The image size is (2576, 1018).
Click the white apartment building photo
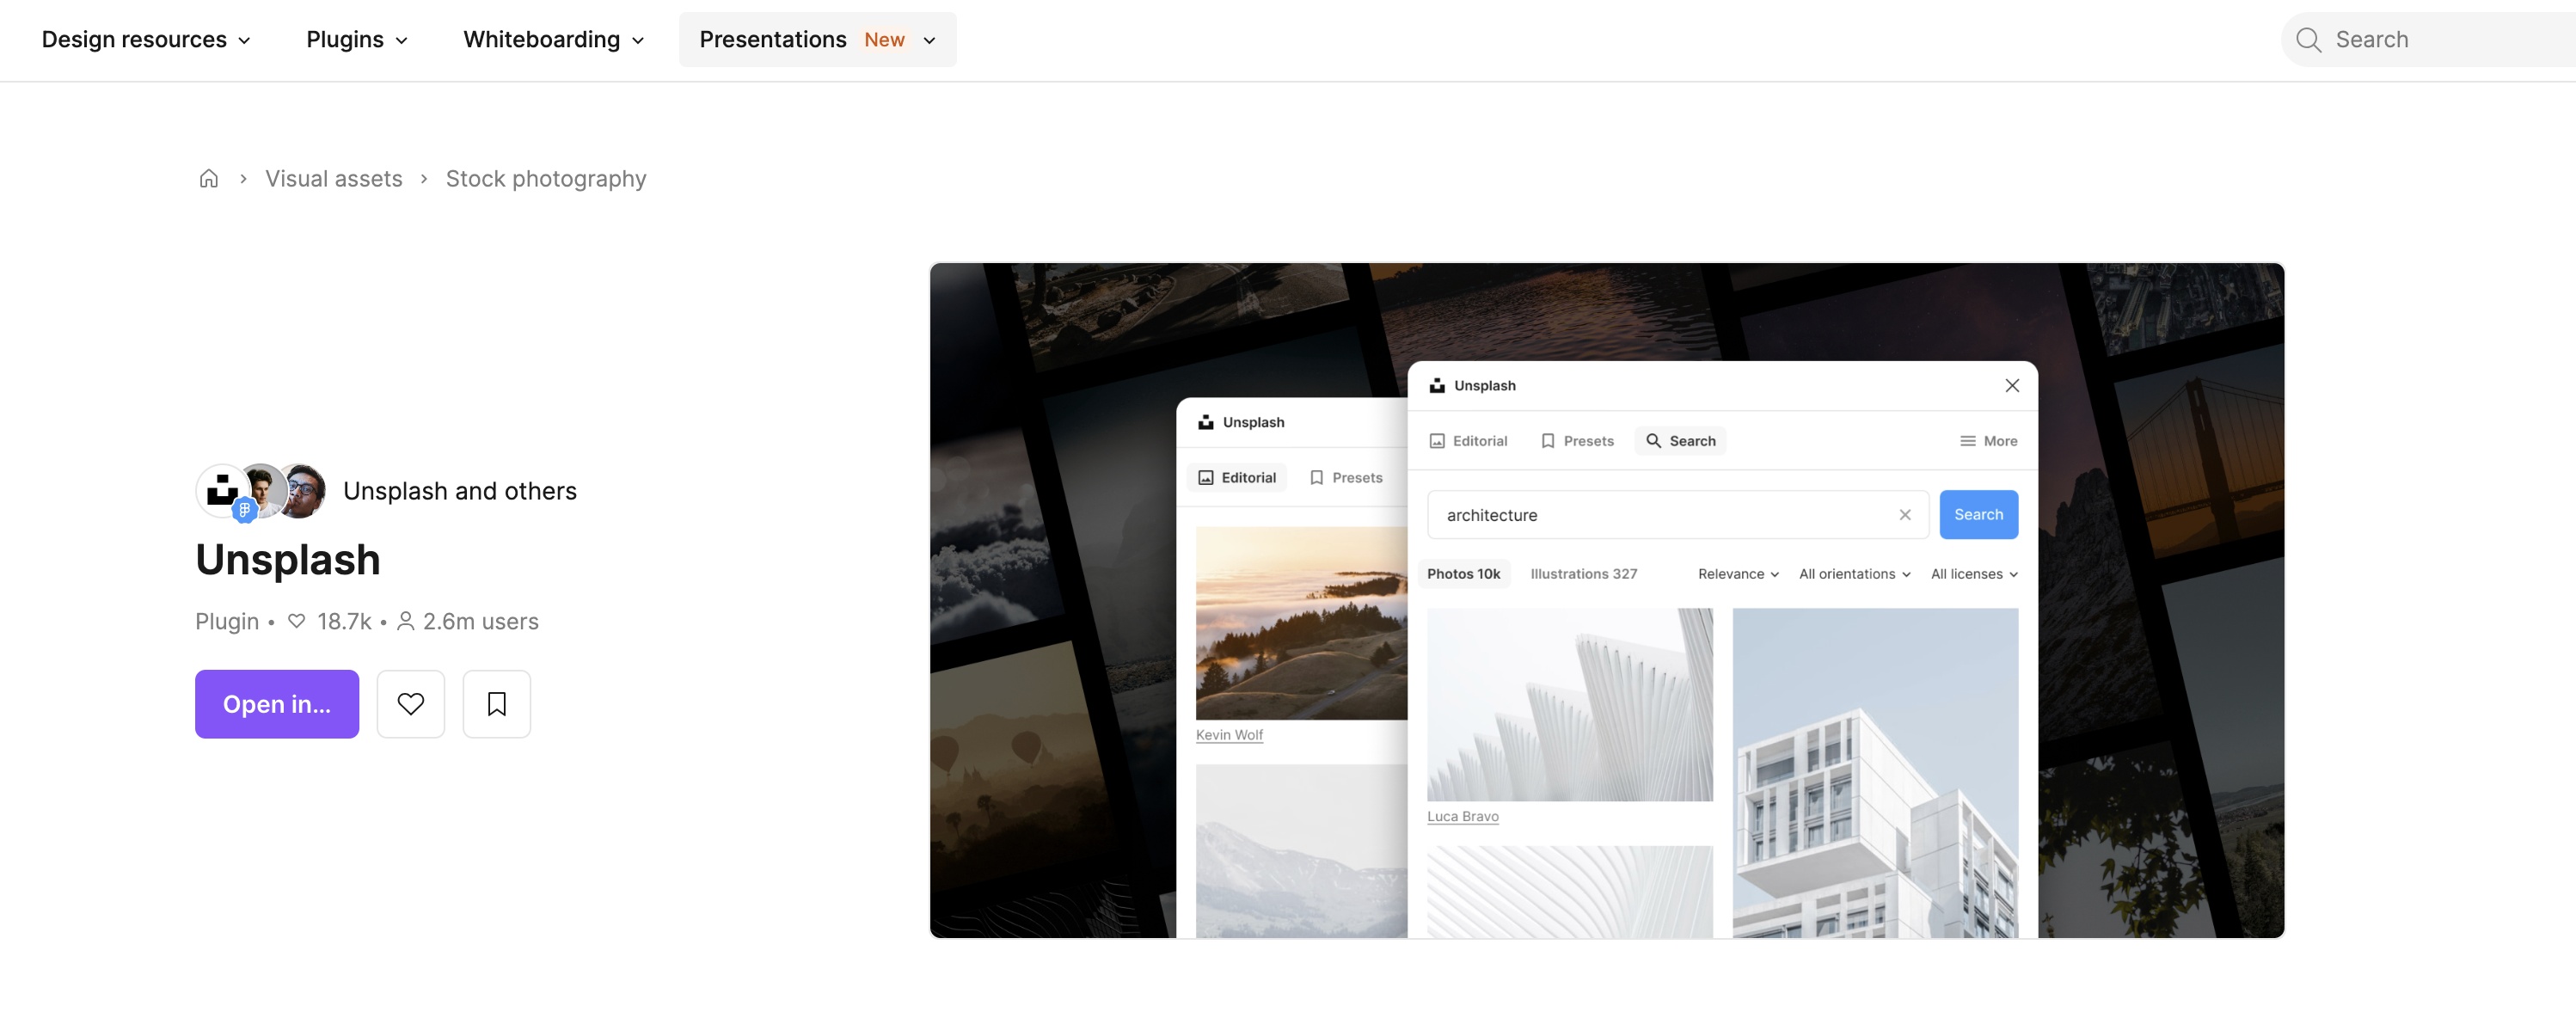pyautogui.click(x=1875, y=773)
